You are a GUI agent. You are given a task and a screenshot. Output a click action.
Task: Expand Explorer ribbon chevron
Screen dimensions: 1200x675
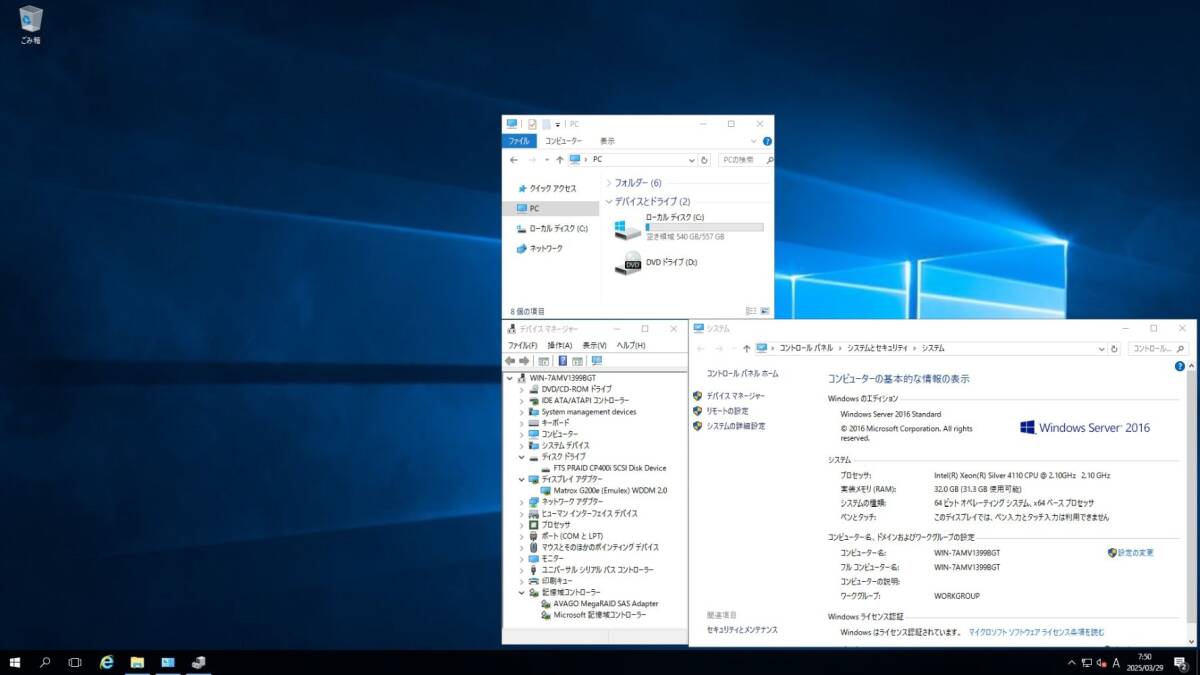point(755,142)
